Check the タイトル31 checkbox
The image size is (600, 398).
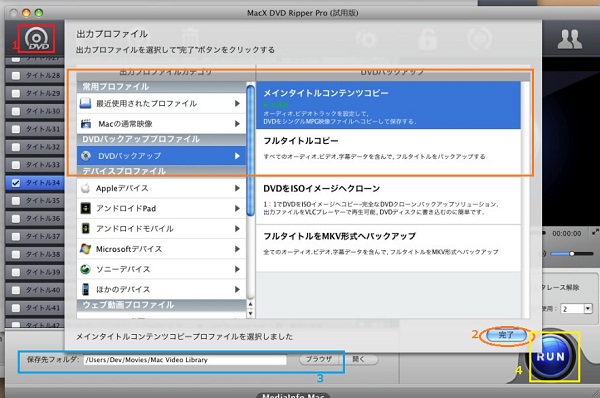[x=16, y=129]
